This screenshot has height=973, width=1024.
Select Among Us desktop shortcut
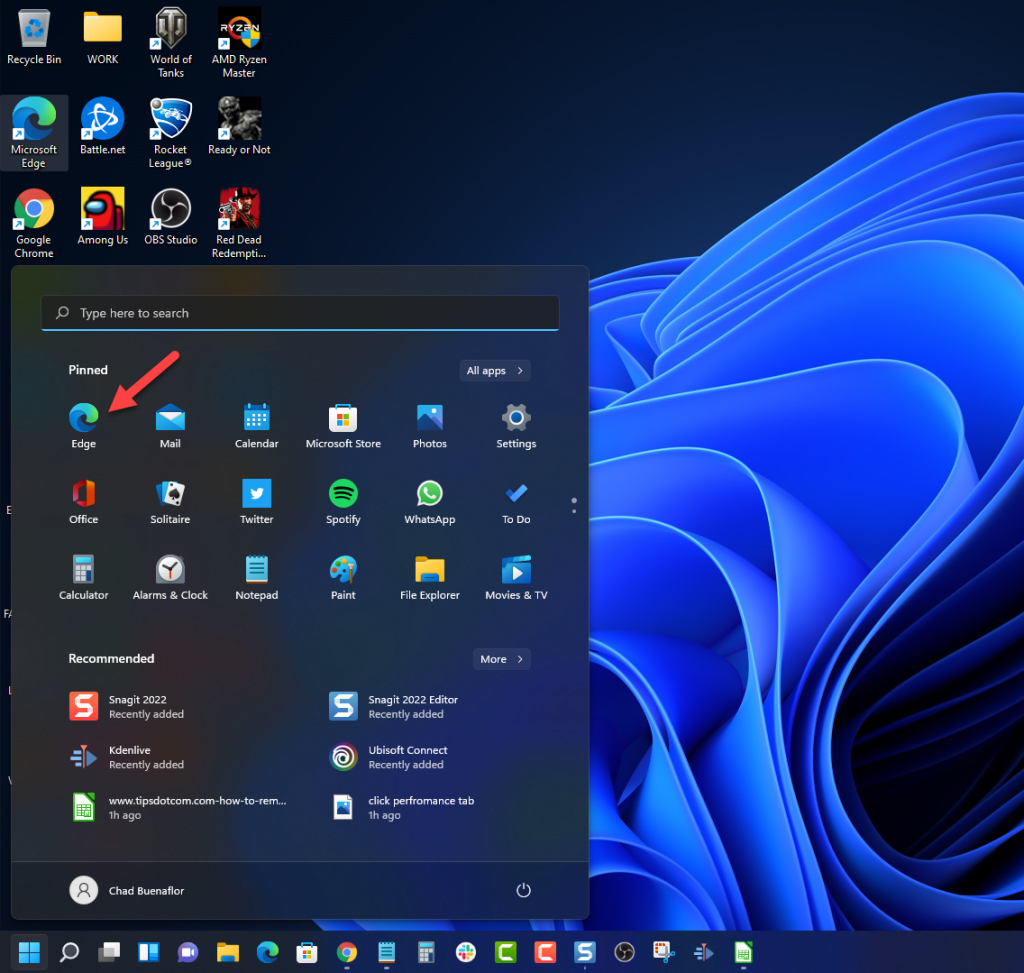103,217
